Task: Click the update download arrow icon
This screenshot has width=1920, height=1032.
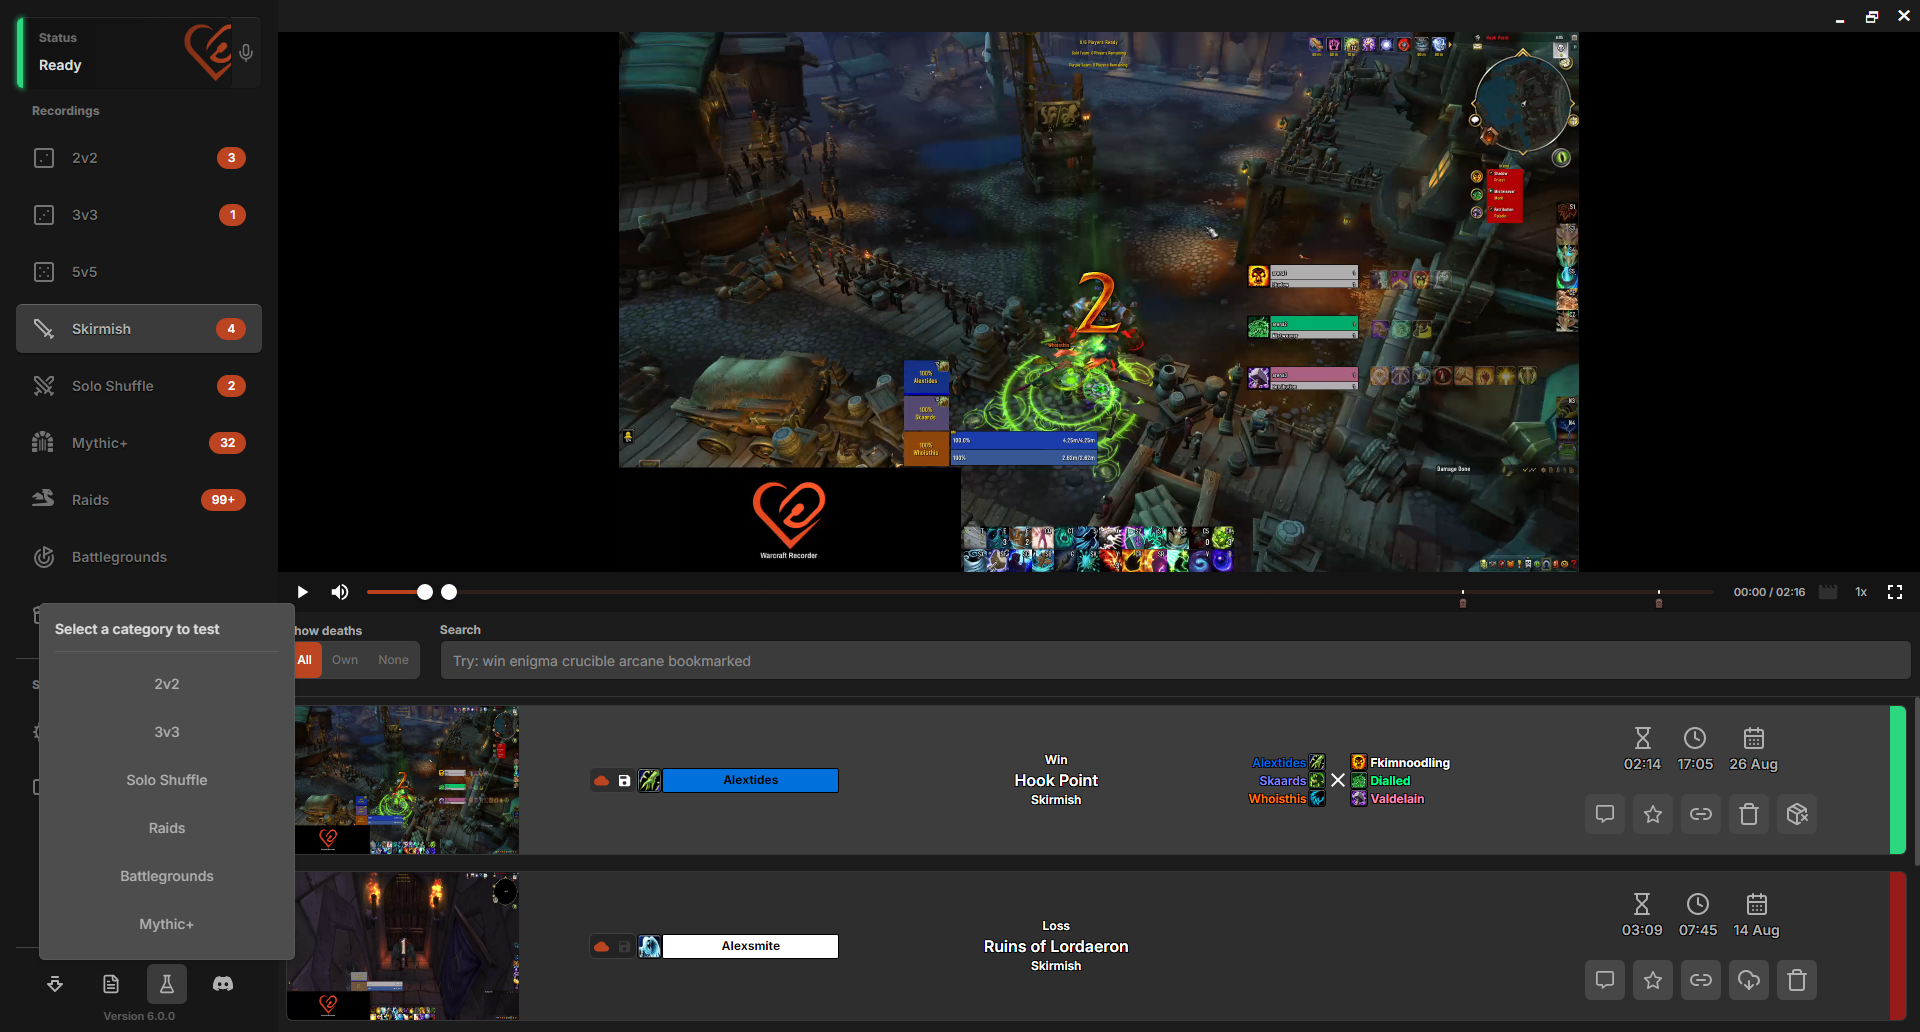Action: [55, 985]
